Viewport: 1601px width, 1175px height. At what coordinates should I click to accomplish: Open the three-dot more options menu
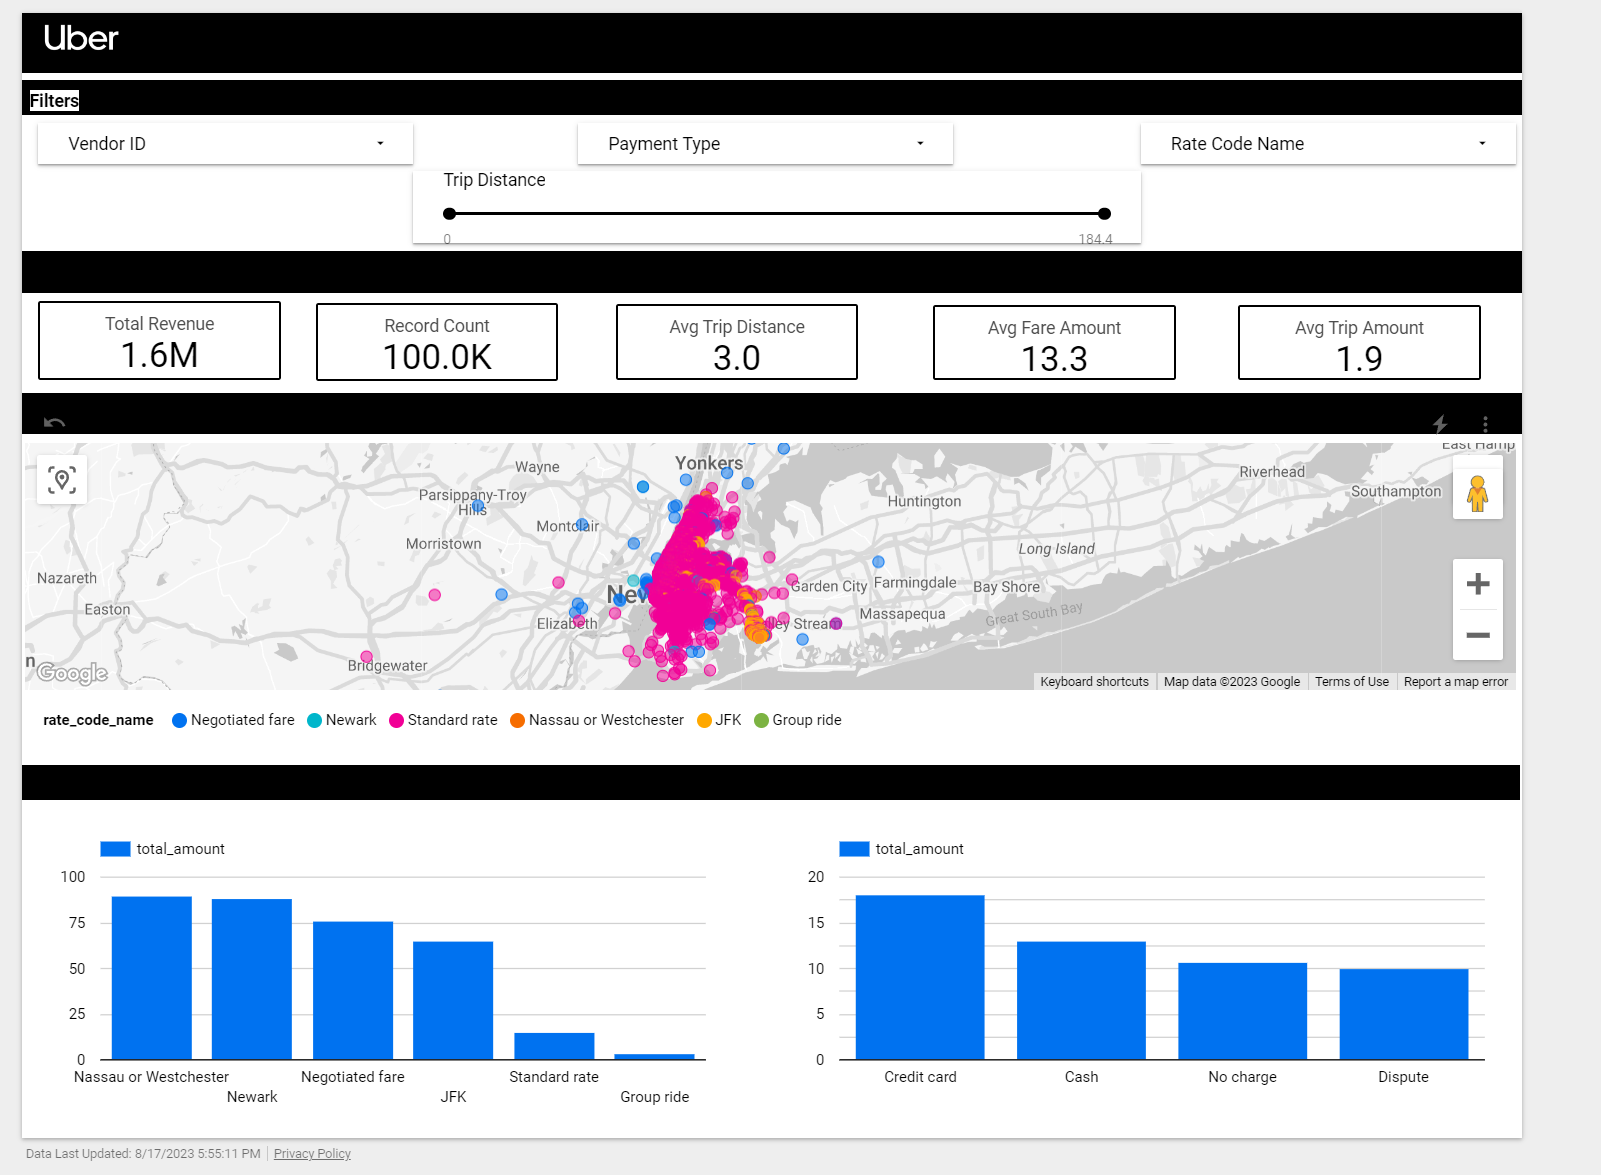click(x=1485, y=424)
